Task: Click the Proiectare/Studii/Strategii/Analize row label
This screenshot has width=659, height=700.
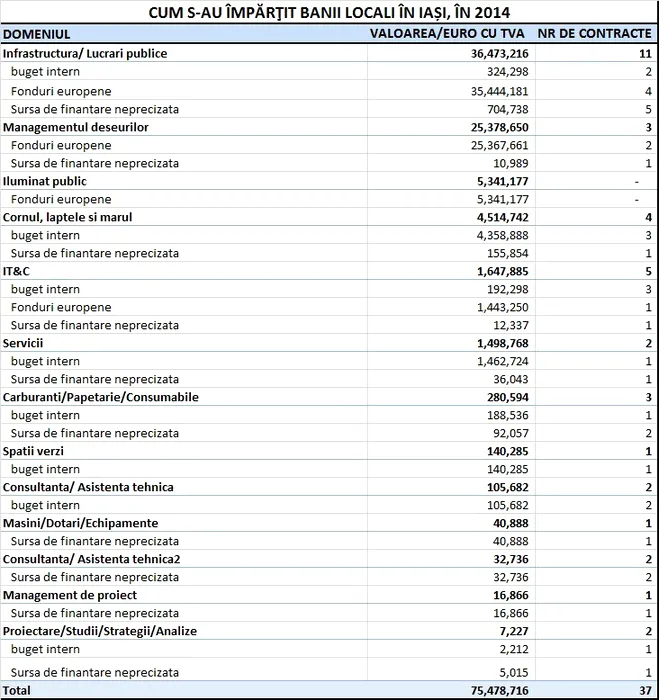Action: (x=100, y=631)
